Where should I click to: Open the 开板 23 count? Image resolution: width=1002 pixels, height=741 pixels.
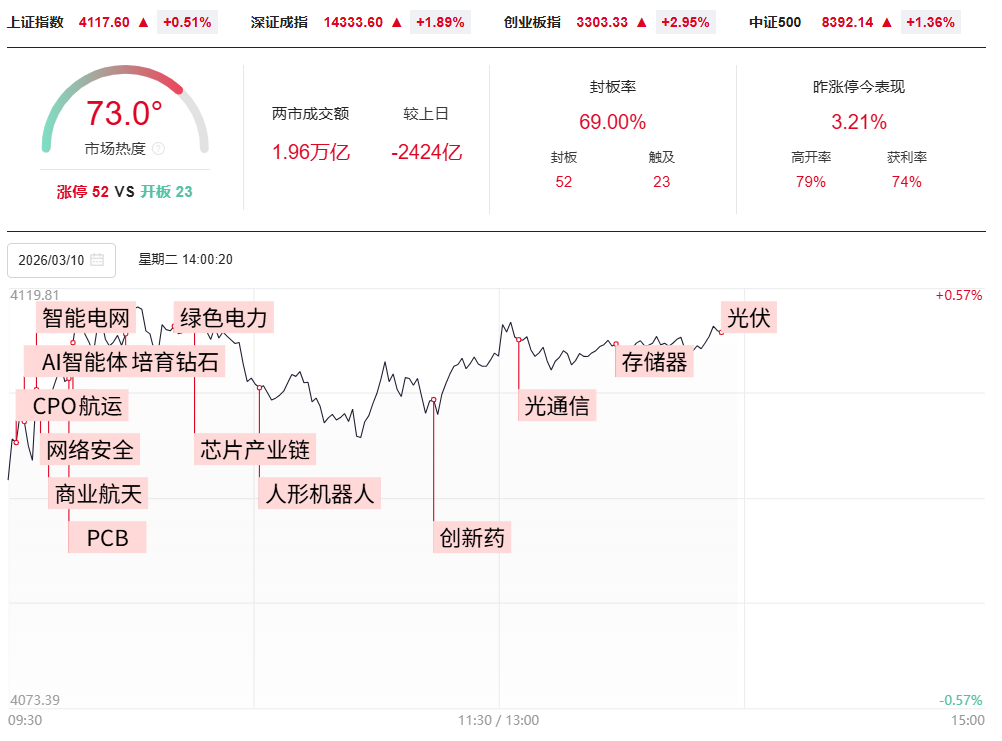[166, 192]
